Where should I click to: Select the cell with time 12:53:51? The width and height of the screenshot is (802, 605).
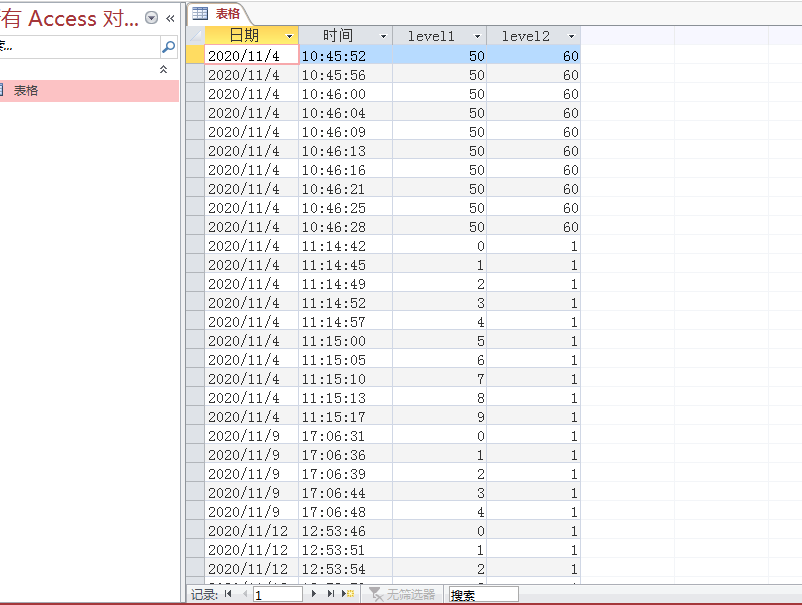pyautogui.click(x=346, y=549)
